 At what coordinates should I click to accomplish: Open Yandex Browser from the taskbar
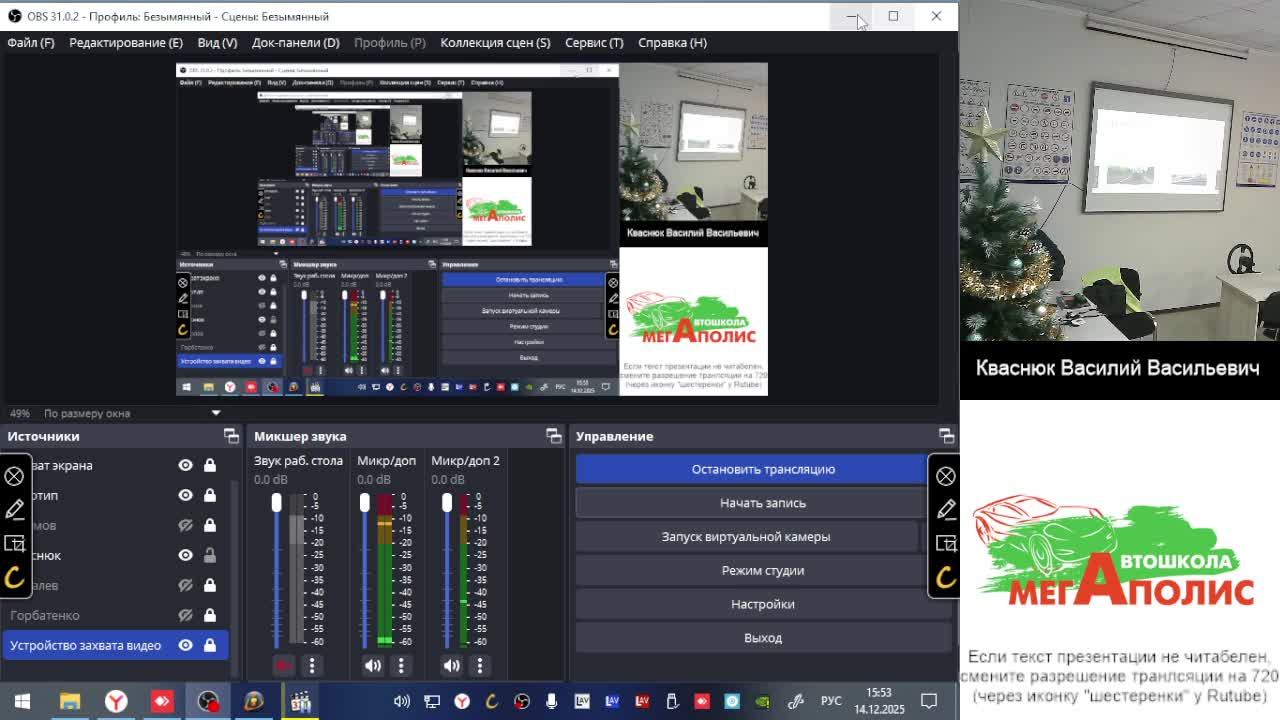[x=117, y=701]
